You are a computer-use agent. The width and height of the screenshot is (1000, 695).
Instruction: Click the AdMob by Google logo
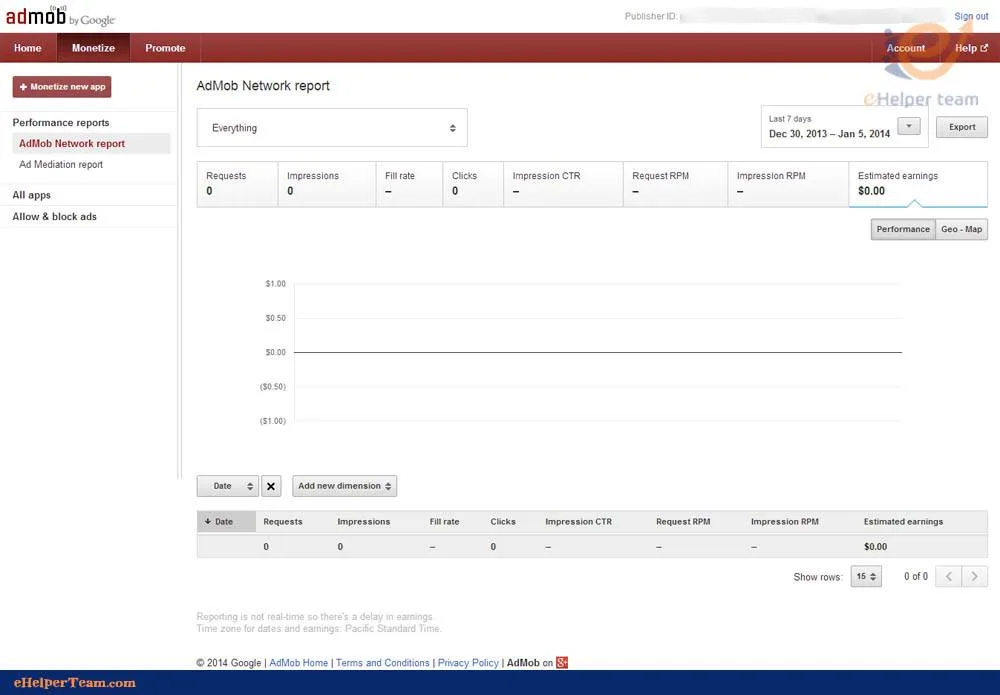pos(60,16)
